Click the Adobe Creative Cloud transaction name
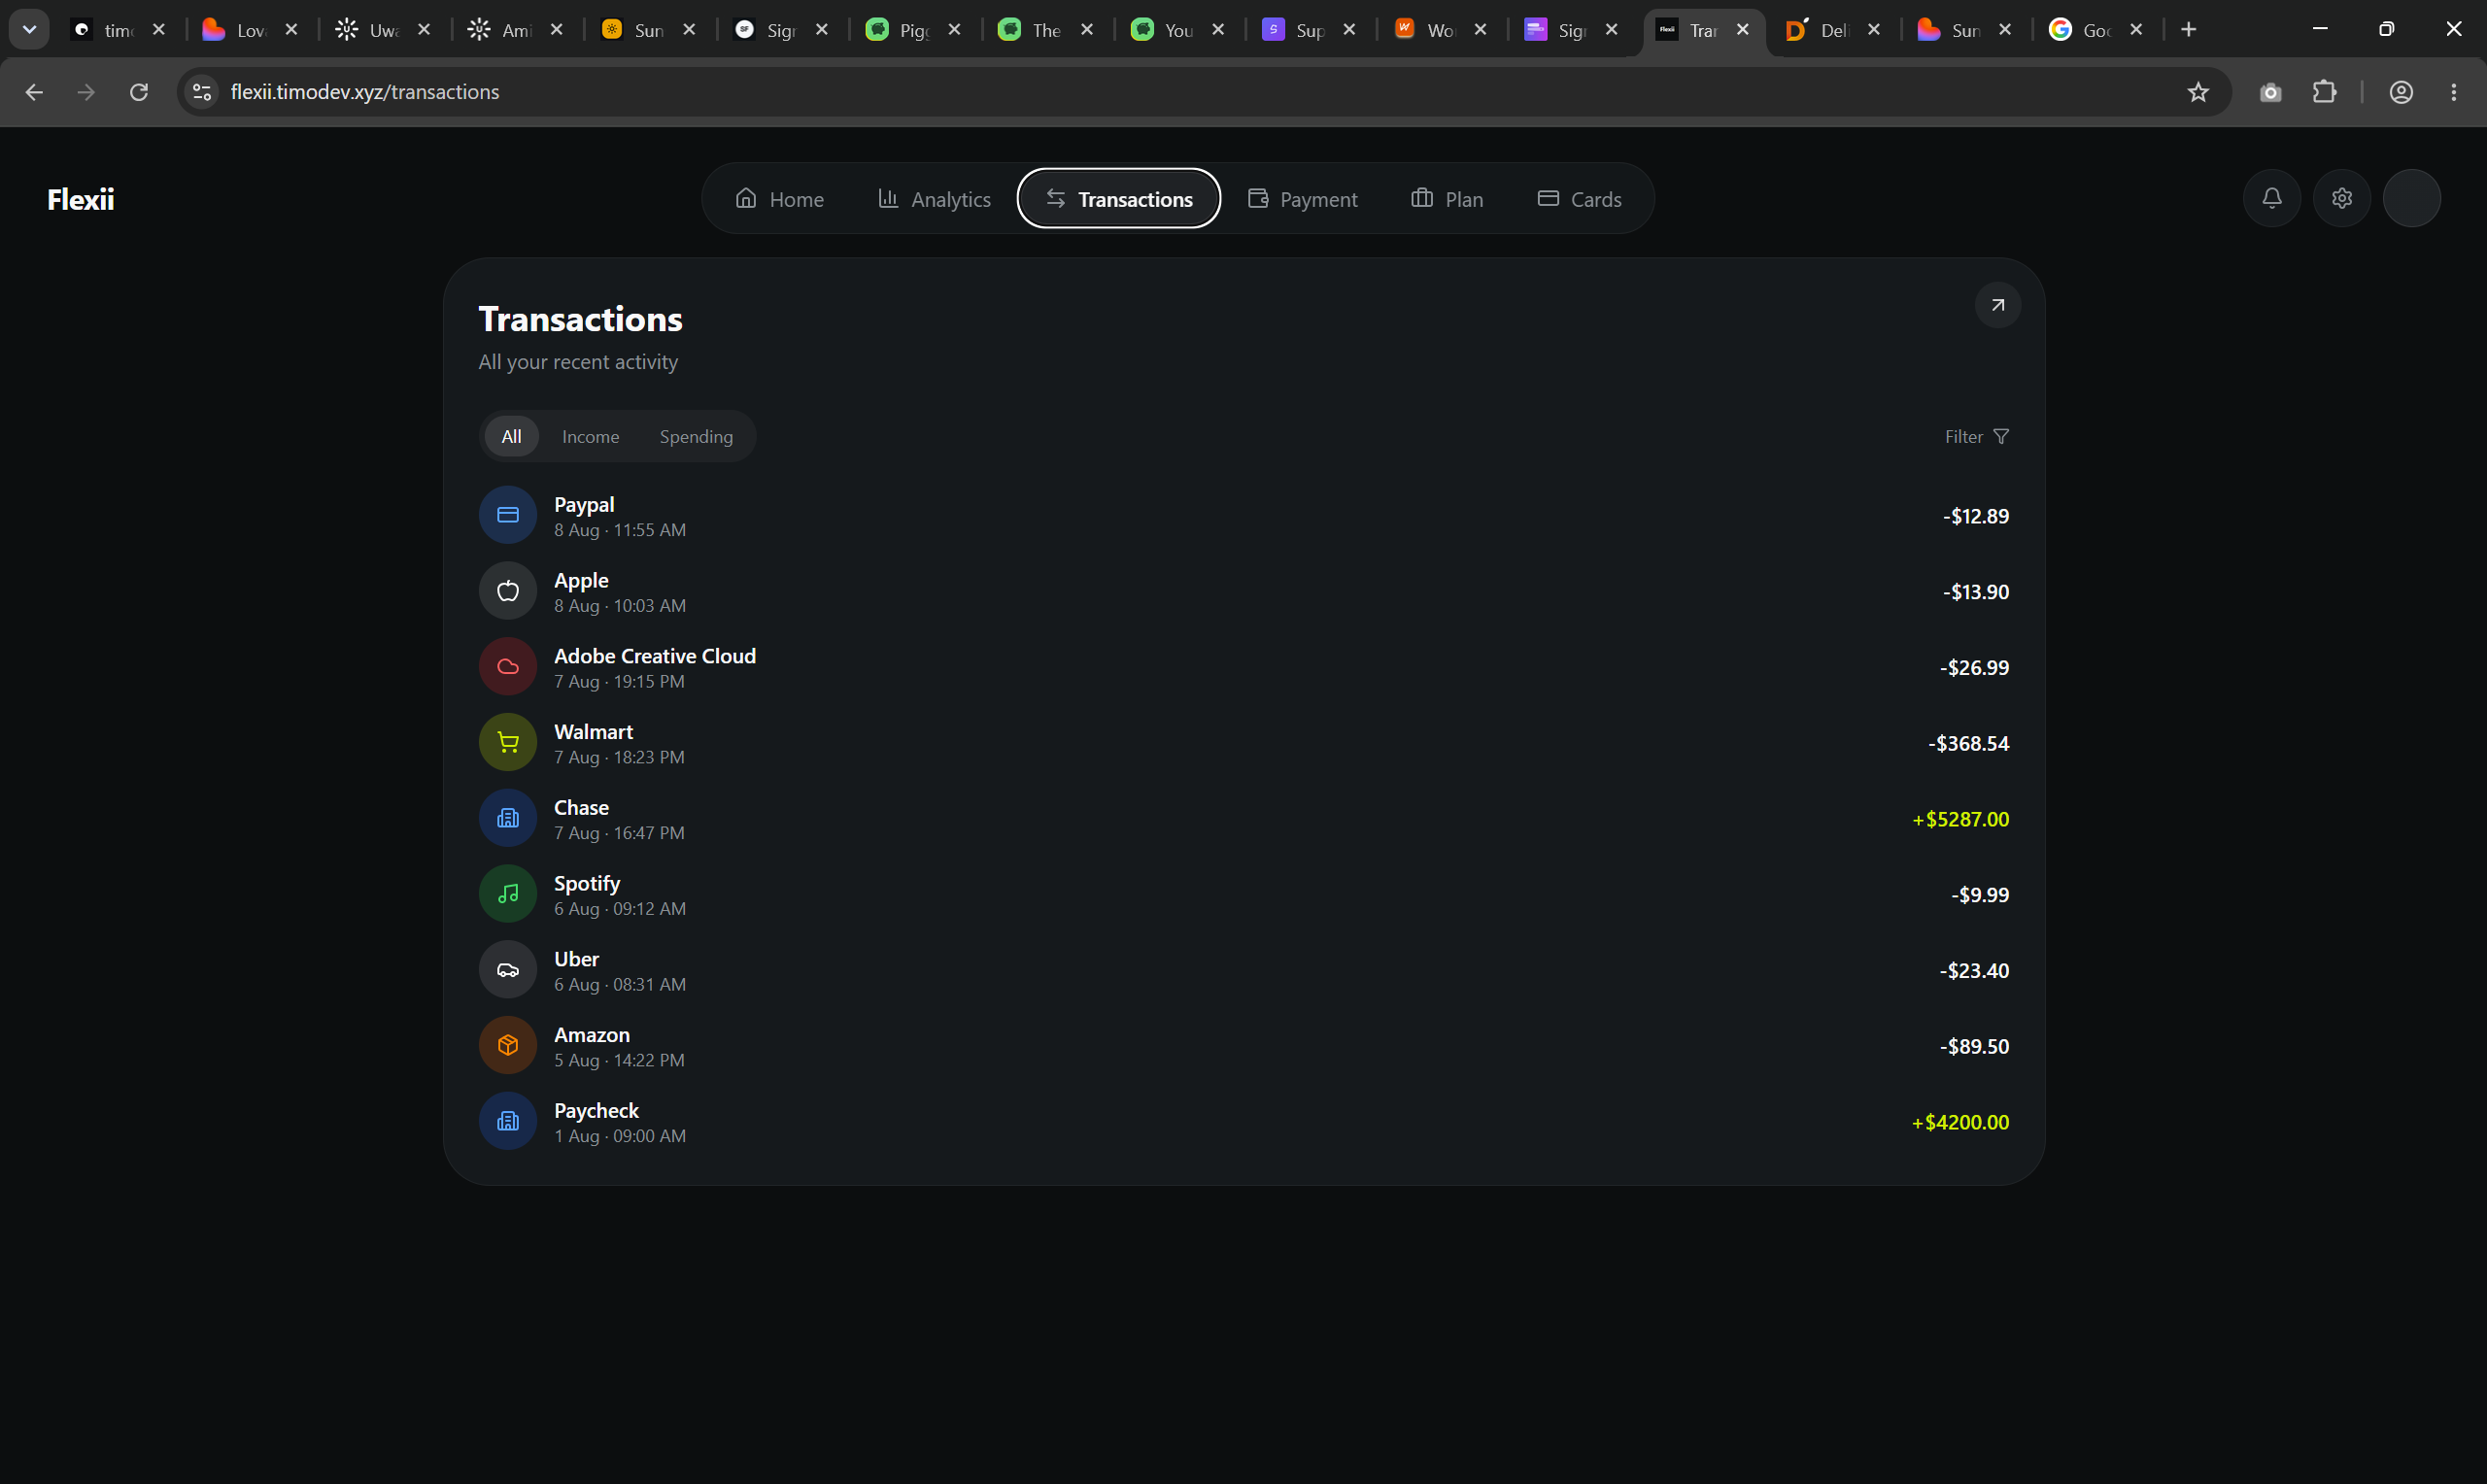2487x1484 pixels. coord(655,656)
